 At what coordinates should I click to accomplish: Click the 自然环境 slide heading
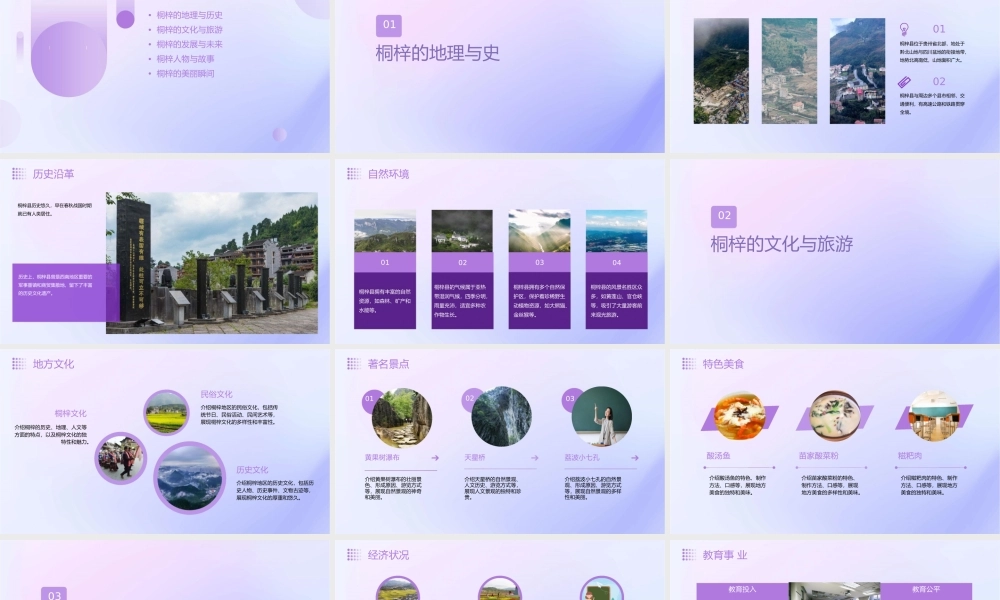pyautogui.click(x=388, y=174)
